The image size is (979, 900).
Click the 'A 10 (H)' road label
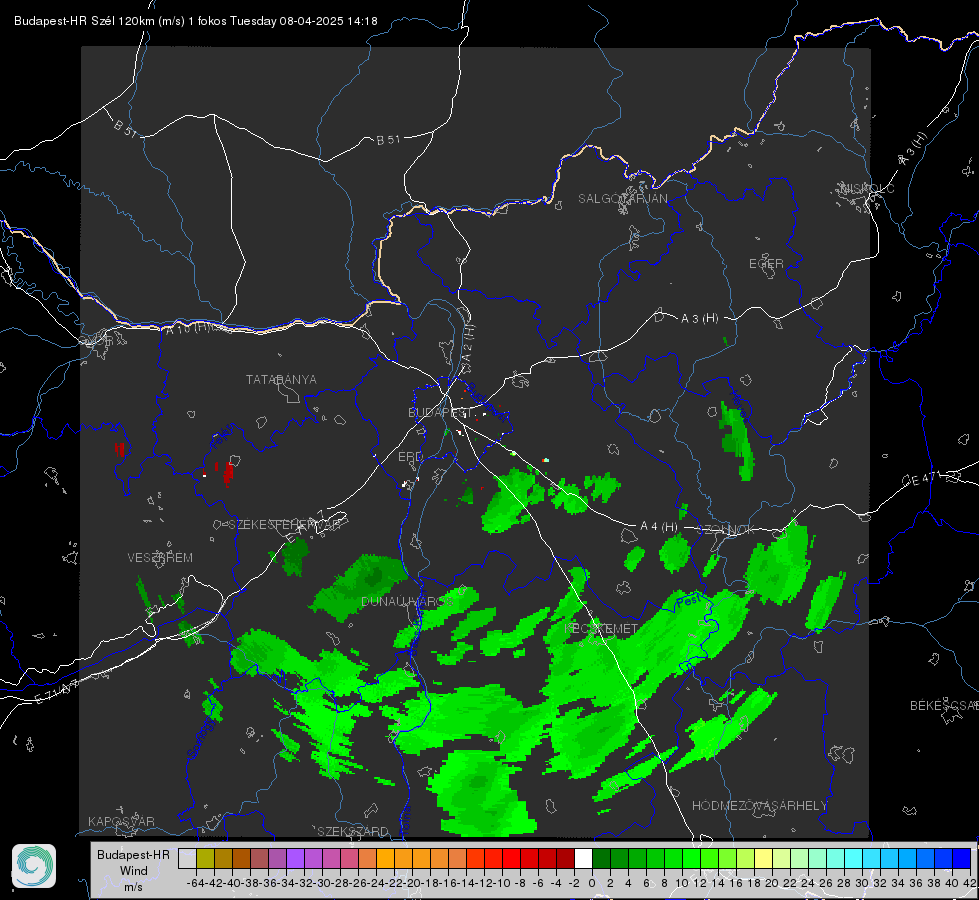(189, 327)
